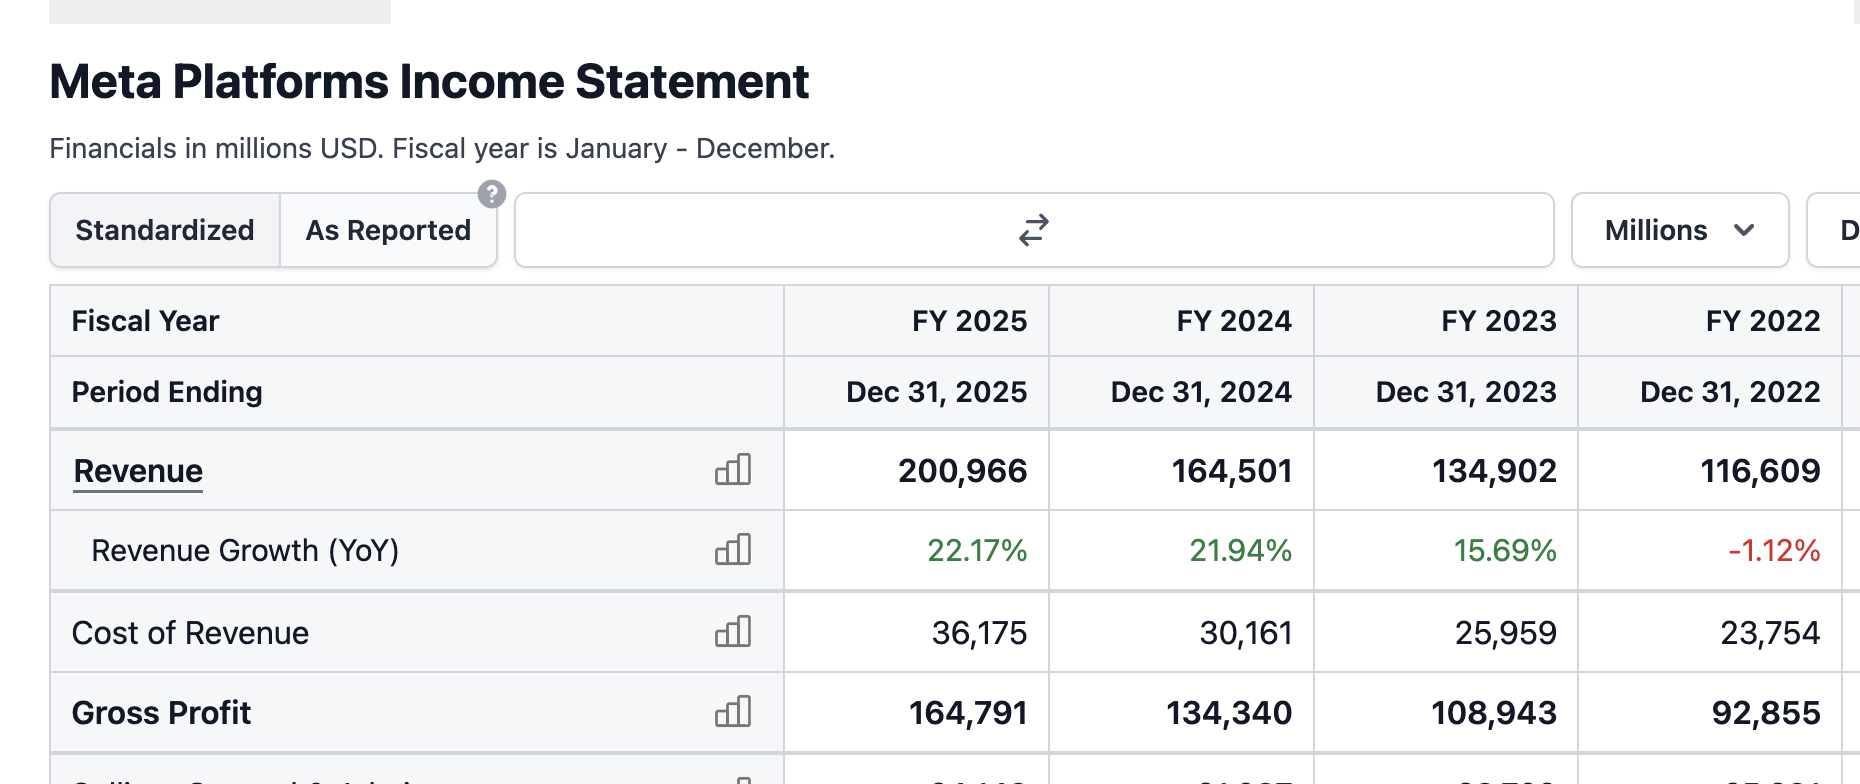Click the 200,966 revenue cell
This screenshot has height=784, width=1860.
coord(962,471)
